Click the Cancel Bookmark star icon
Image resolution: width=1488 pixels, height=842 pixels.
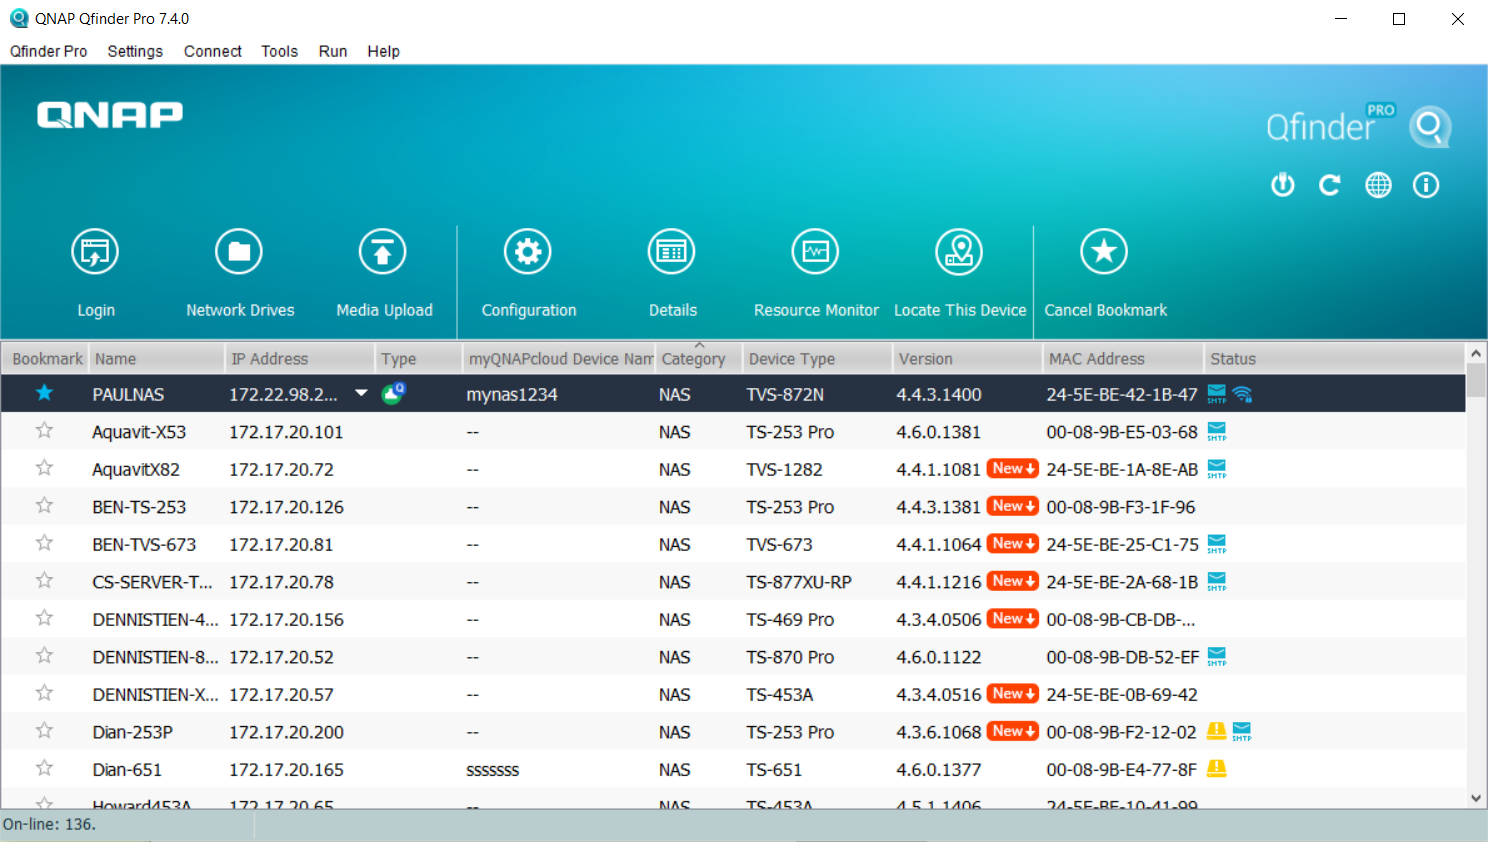[x=1104, y=252]
